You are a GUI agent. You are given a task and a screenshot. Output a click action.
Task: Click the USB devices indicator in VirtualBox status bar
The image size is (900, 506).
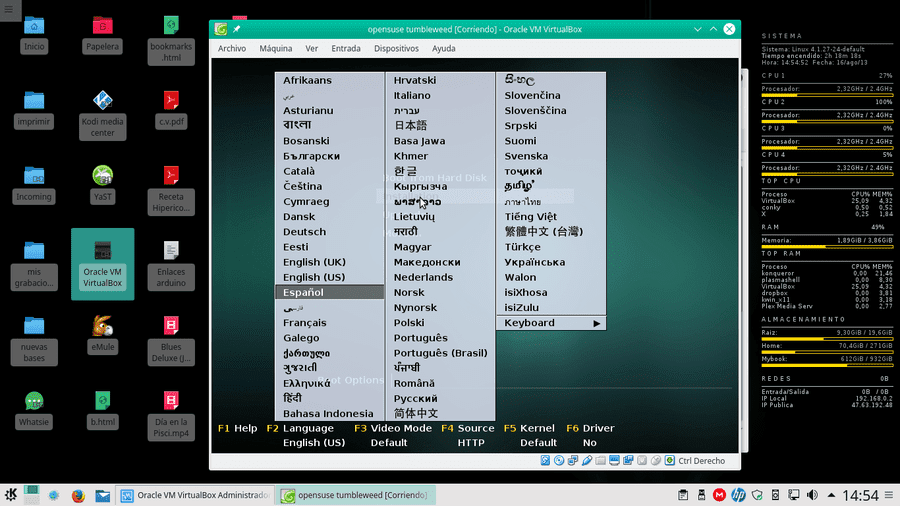[x=587, y=461]
